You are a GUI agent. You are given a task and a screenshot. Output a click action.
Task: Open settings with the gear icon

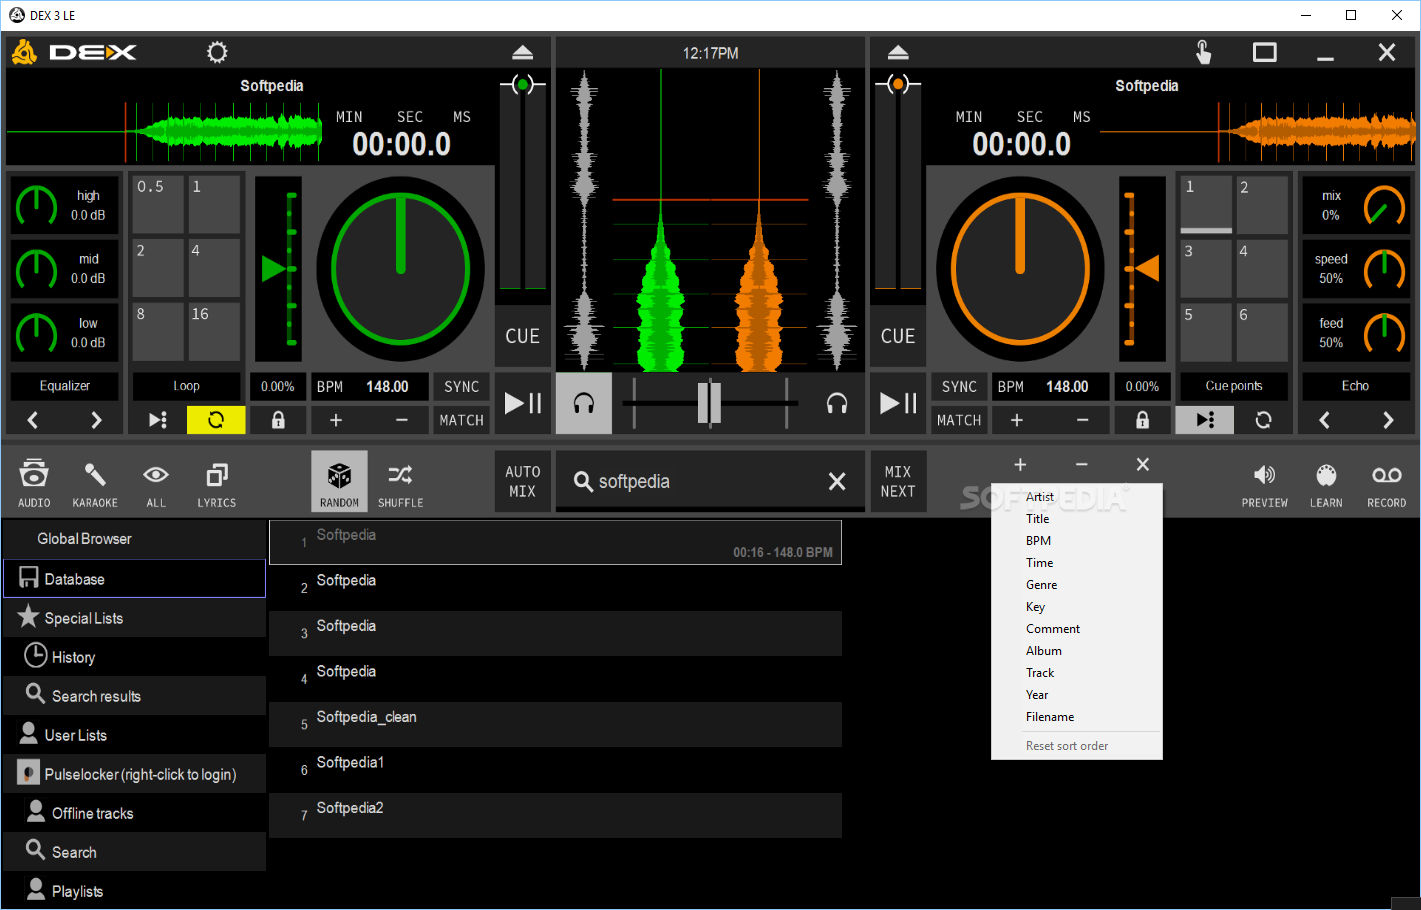217,52
